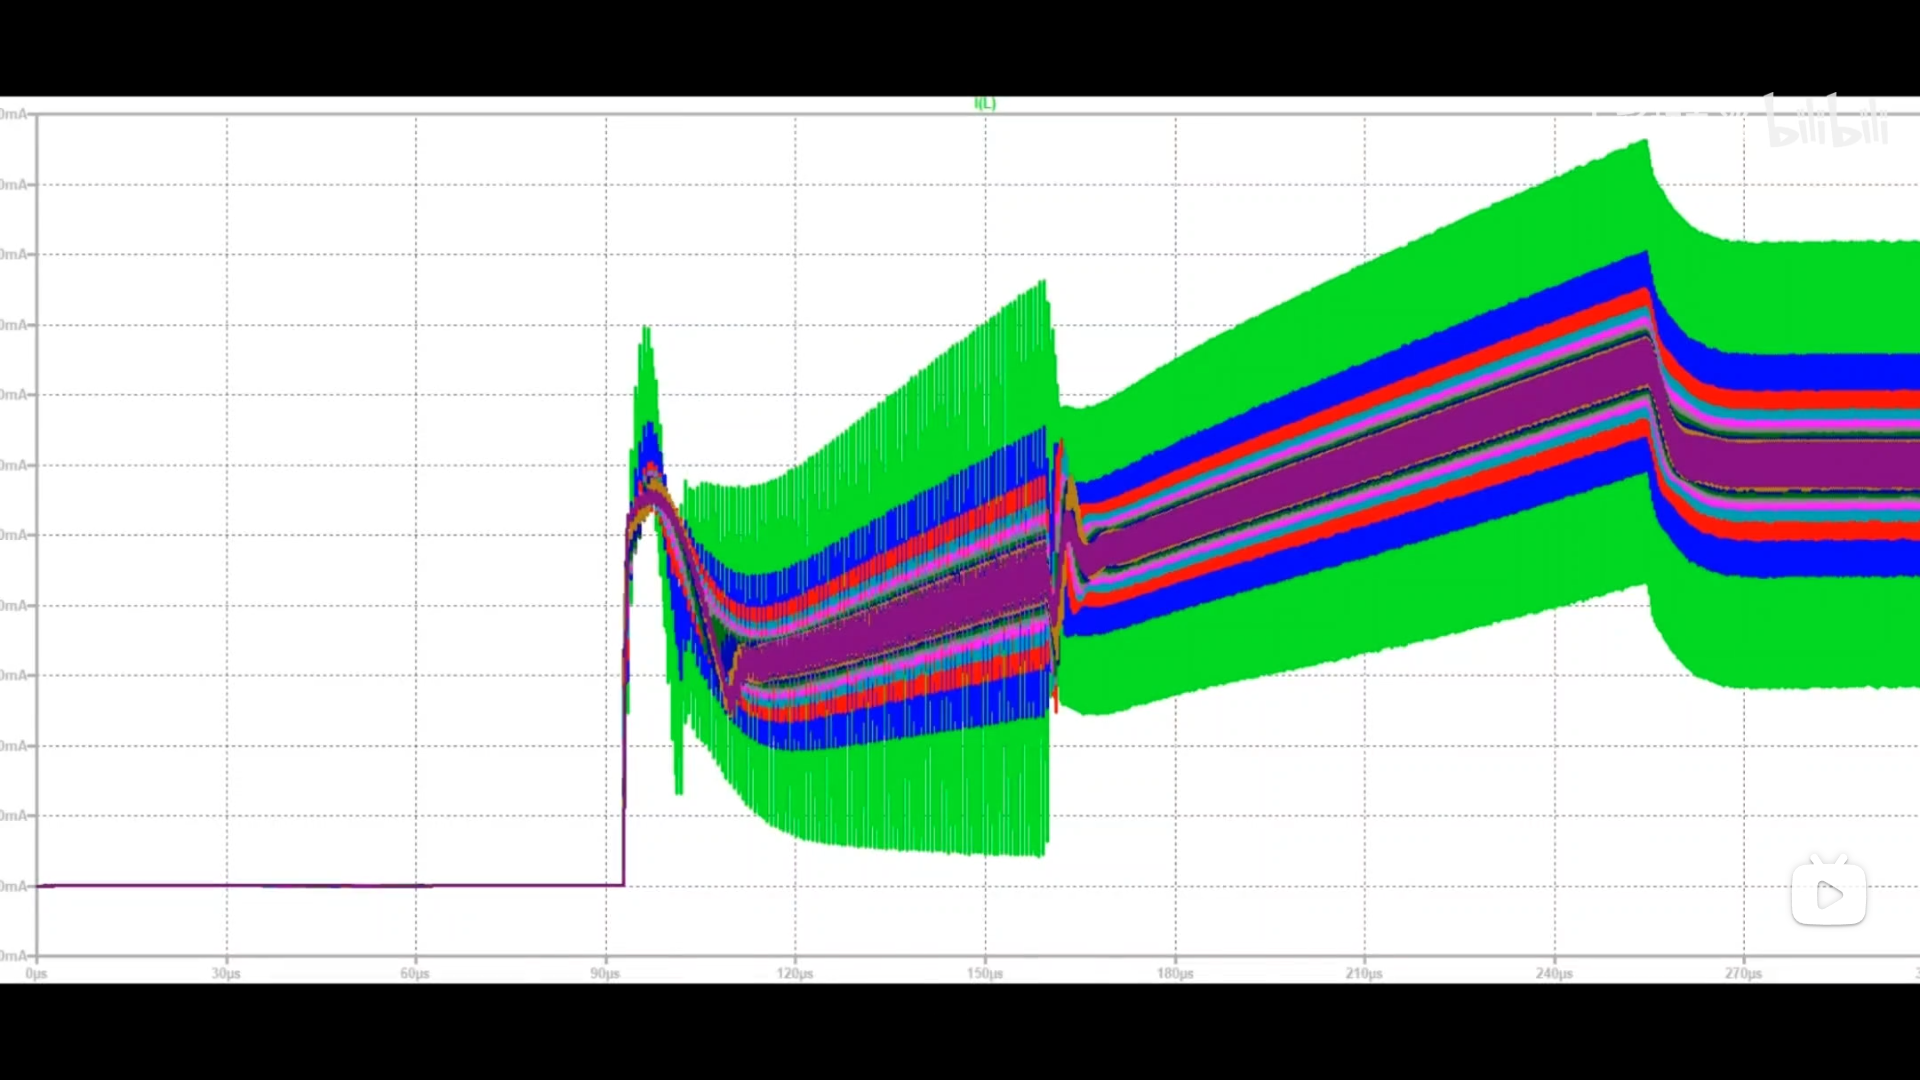The width and height of the screenshot is (1920, 1080).
Task: Click the flat purple baseline trace before the step
Action: click(x=320, y=885)
